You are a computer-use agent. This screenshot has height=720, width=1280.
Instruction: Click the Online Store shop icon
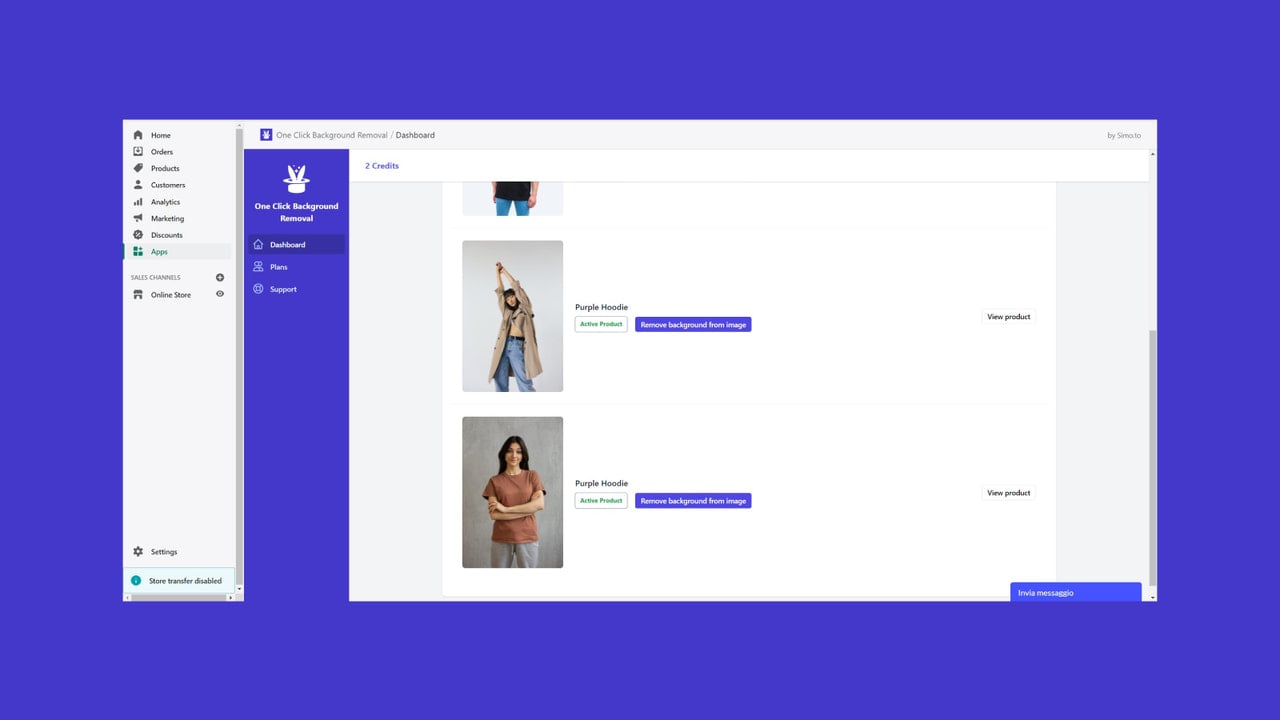[138, 295]
